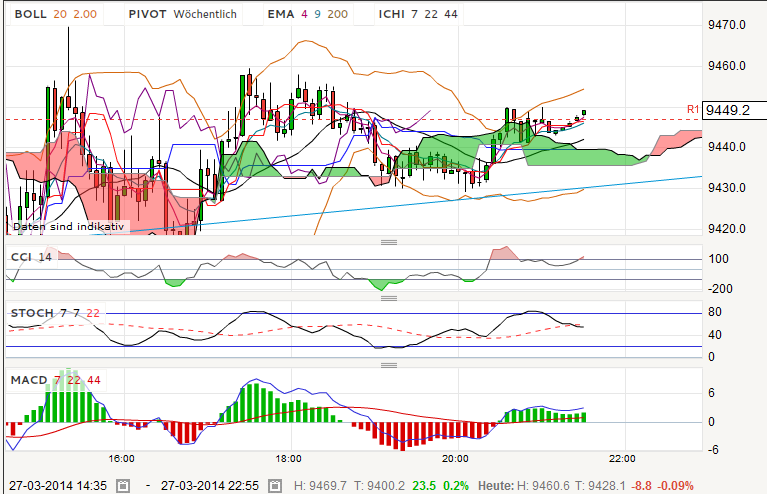Grab the divider handle above MACD panel
The image size is (767, 494).
(389, 365)
